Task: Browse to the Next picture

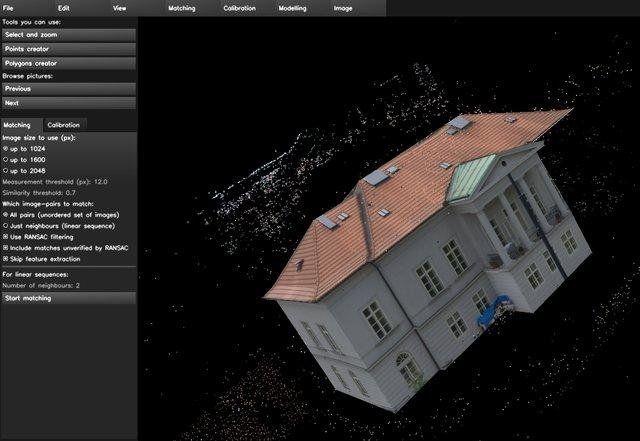Action: pos(68,102)
